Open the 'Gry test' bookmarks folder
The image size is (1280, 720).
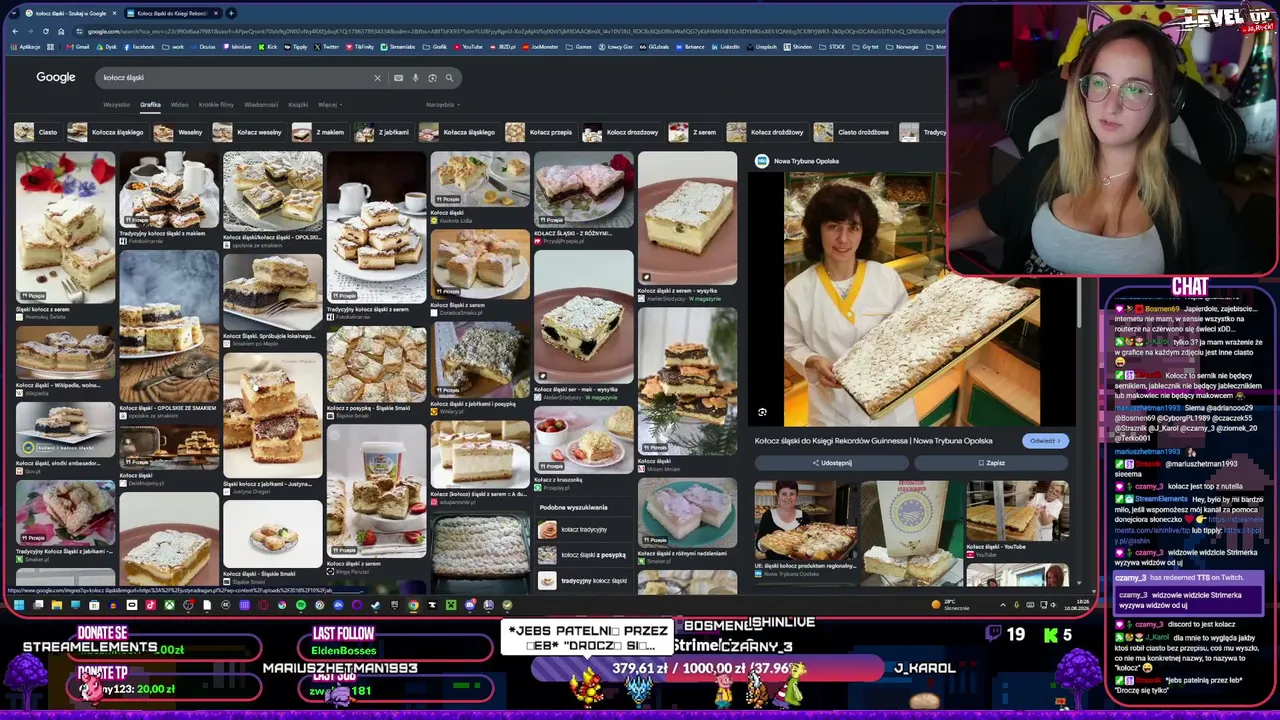867,47
